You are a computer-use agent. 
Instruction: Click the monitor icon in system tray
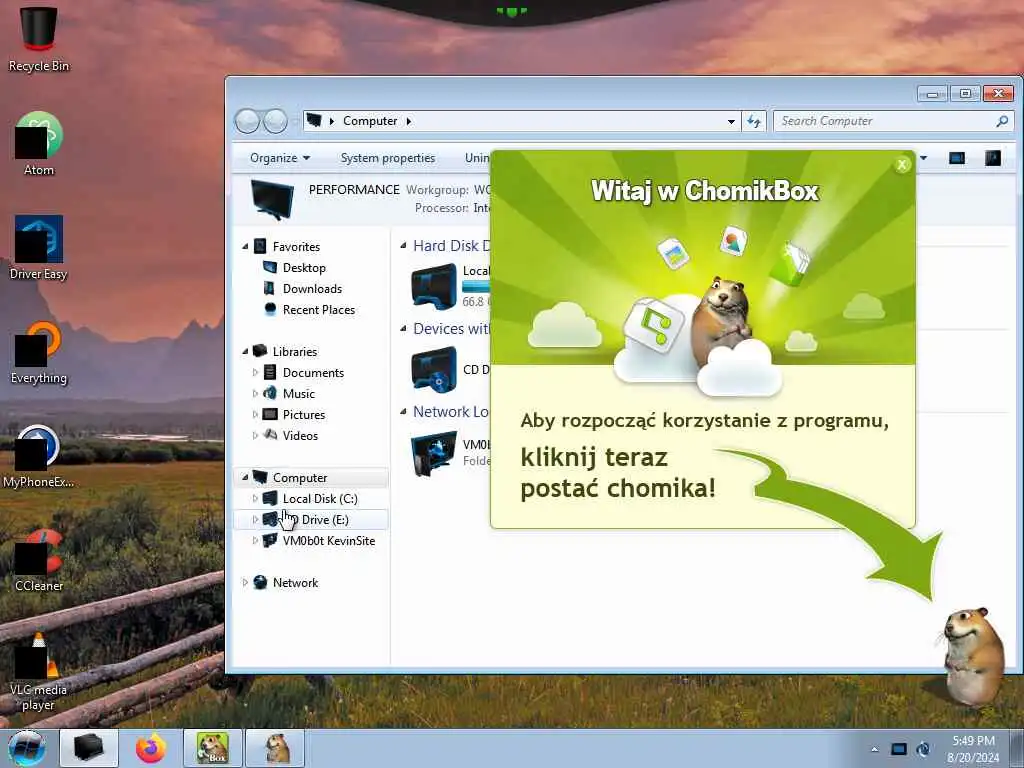tap(899, 749)
